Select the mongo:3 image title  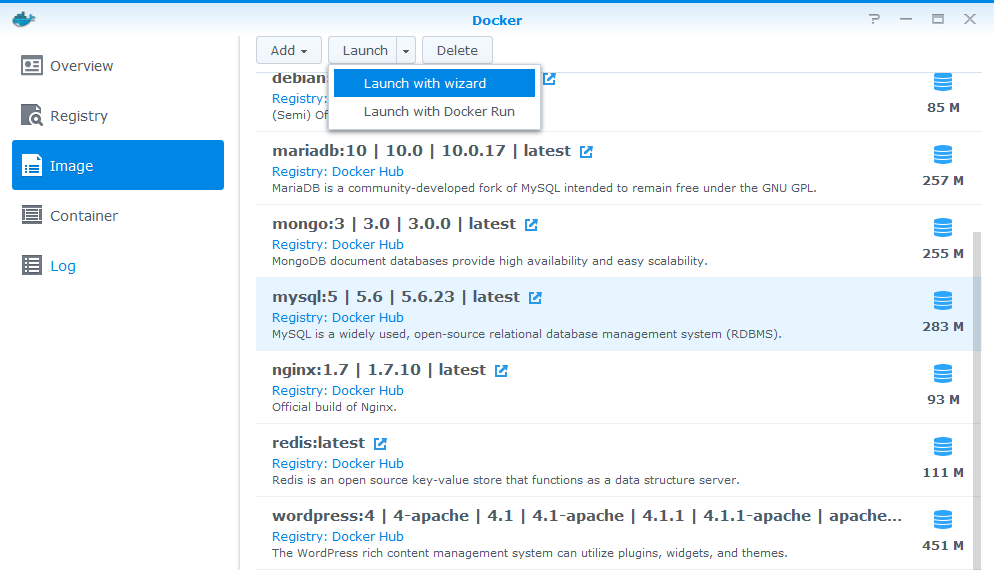(x=394, y=224)
